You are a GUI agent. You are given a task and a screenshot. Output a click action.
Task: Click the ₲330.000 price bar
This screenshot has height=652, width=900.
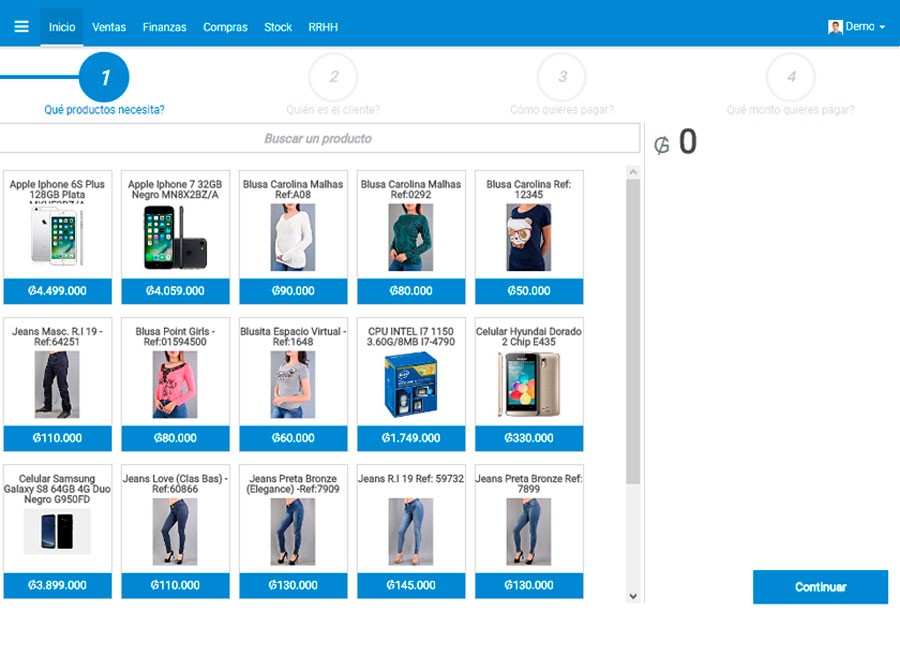pyautogui.click(x=529, y=438)
